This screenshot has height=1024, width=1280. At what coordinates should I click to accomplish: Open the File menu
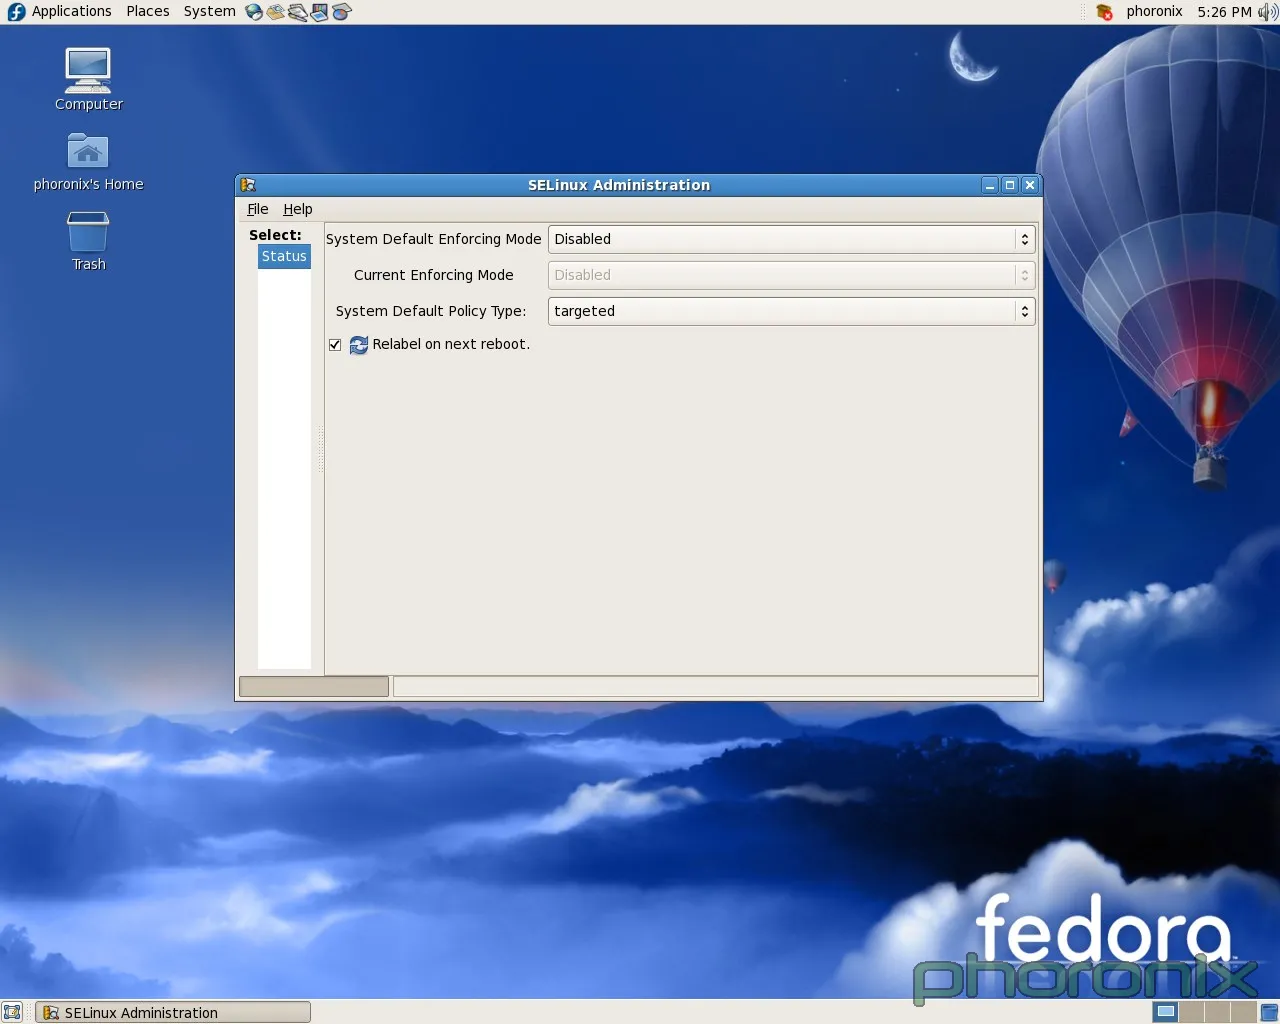coord(258,209)
